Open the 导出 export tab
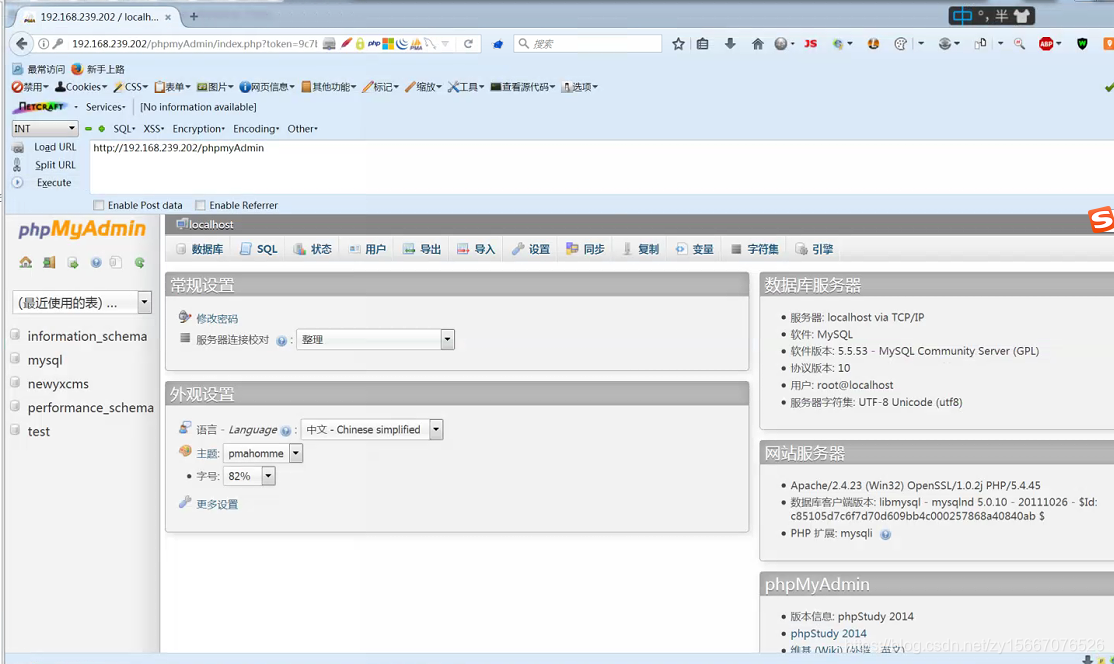 click(x=422, y=249)
